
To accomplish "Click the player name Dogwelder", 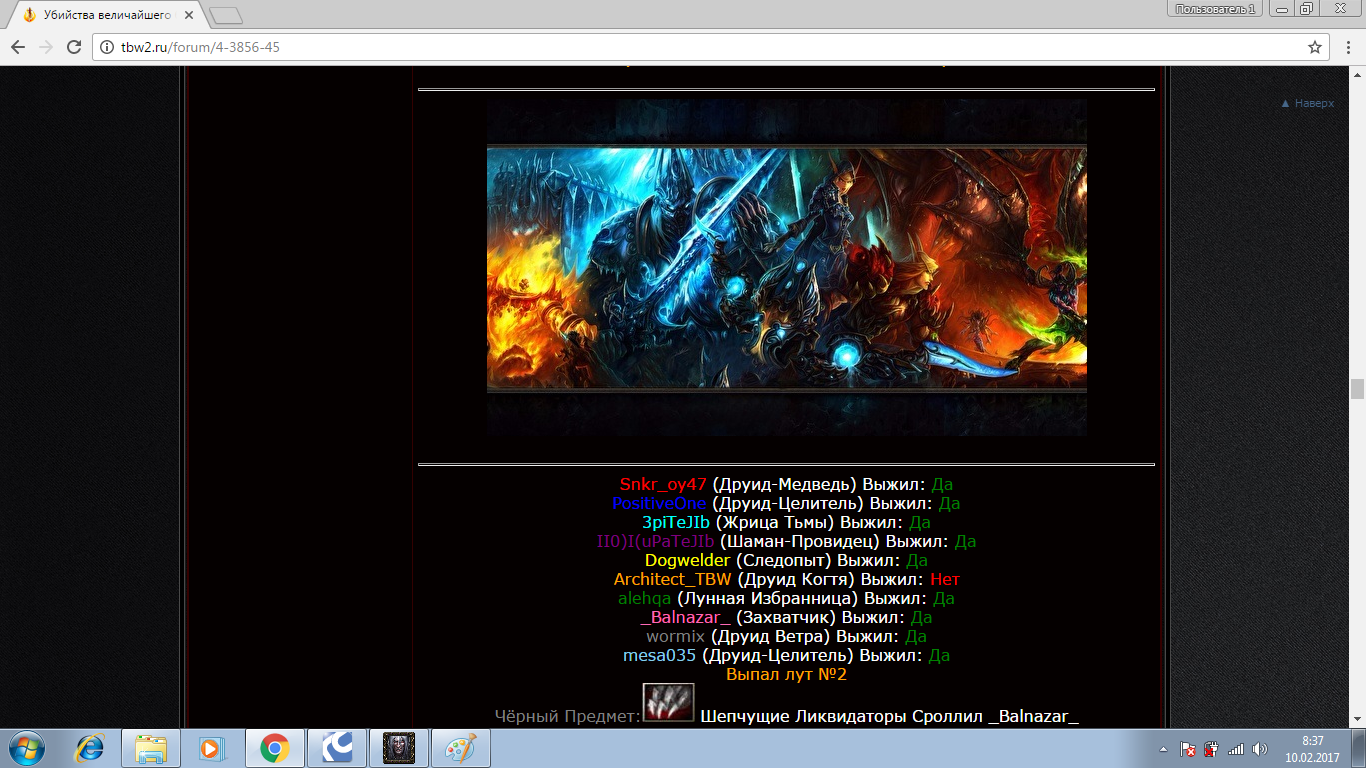I will pos(687,560).
